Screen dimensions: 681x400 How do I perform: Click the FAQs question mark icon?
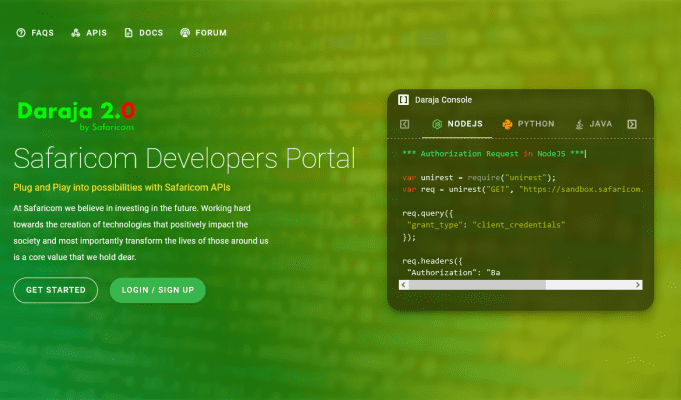(21, 33)
